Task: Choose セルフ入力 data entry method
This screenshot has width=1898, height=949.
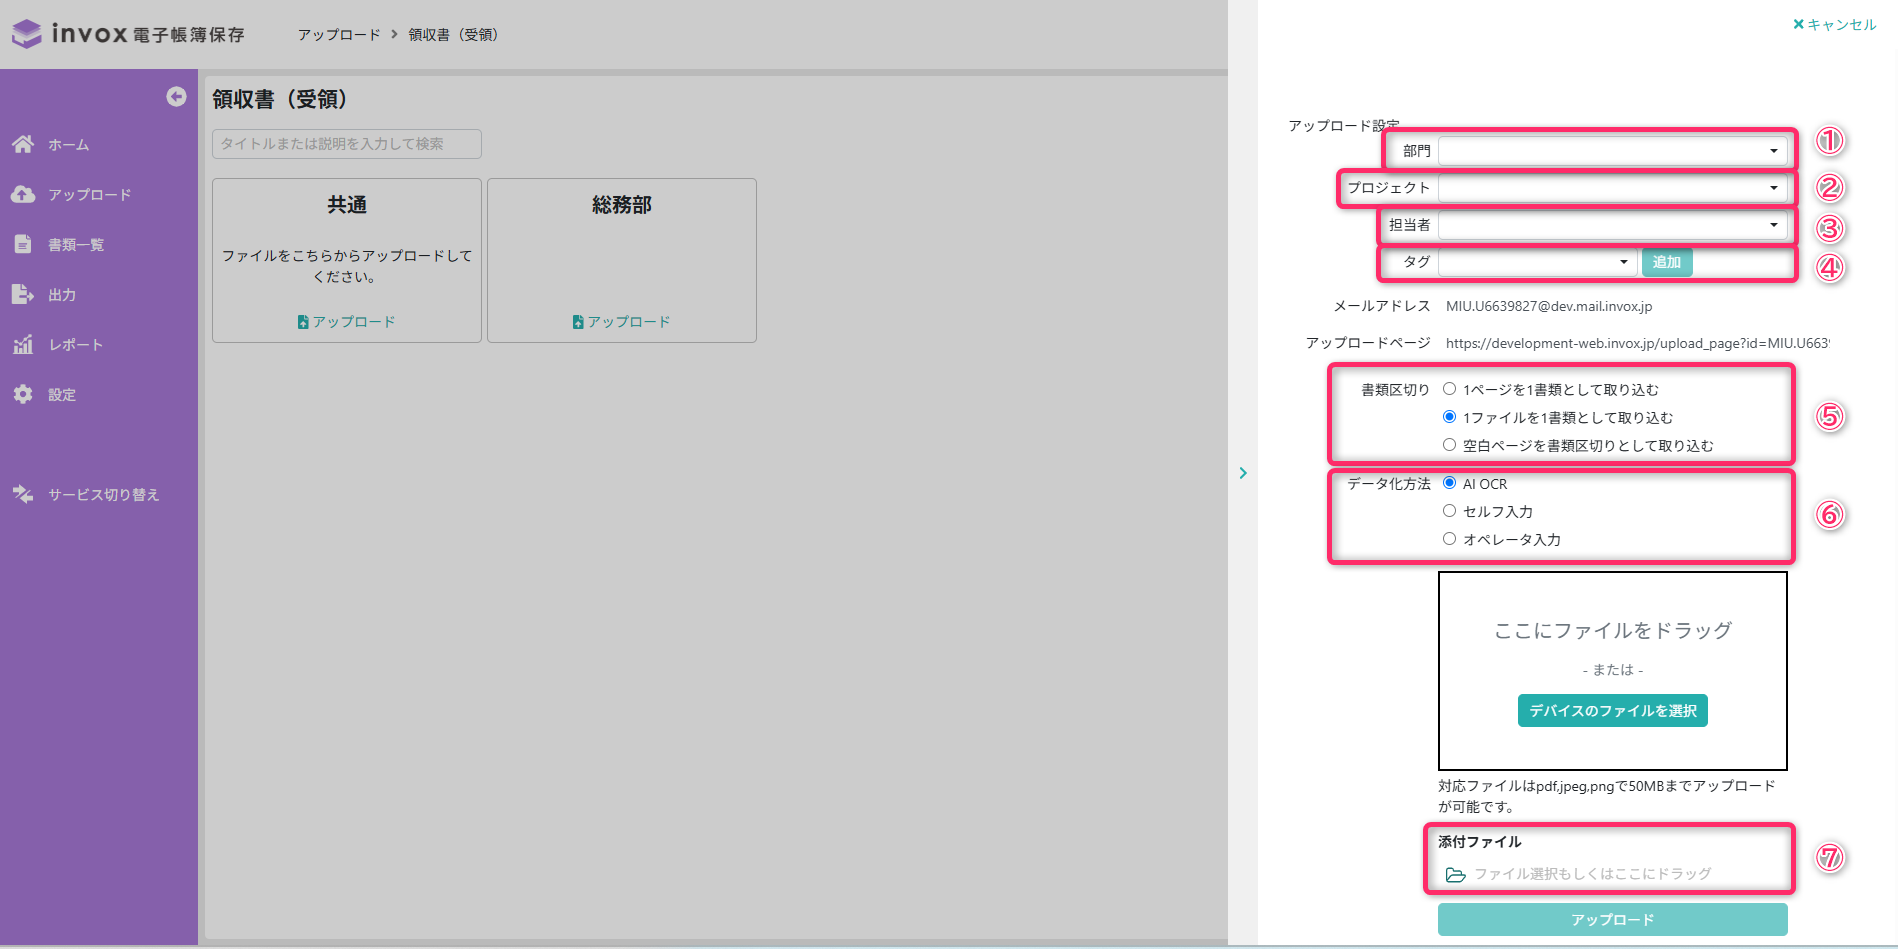Action: [1449, 511]
